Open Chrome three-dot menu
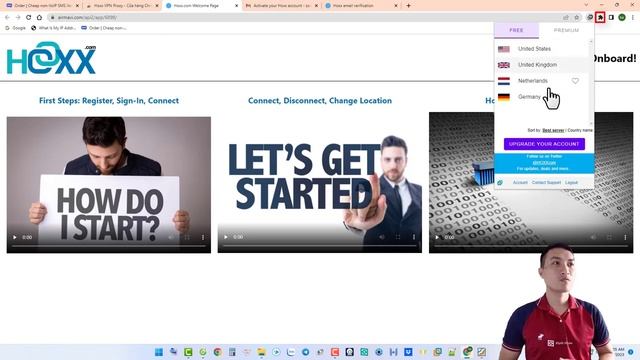The width and height of the screenshot is (640, 360). tap(633, 18)
